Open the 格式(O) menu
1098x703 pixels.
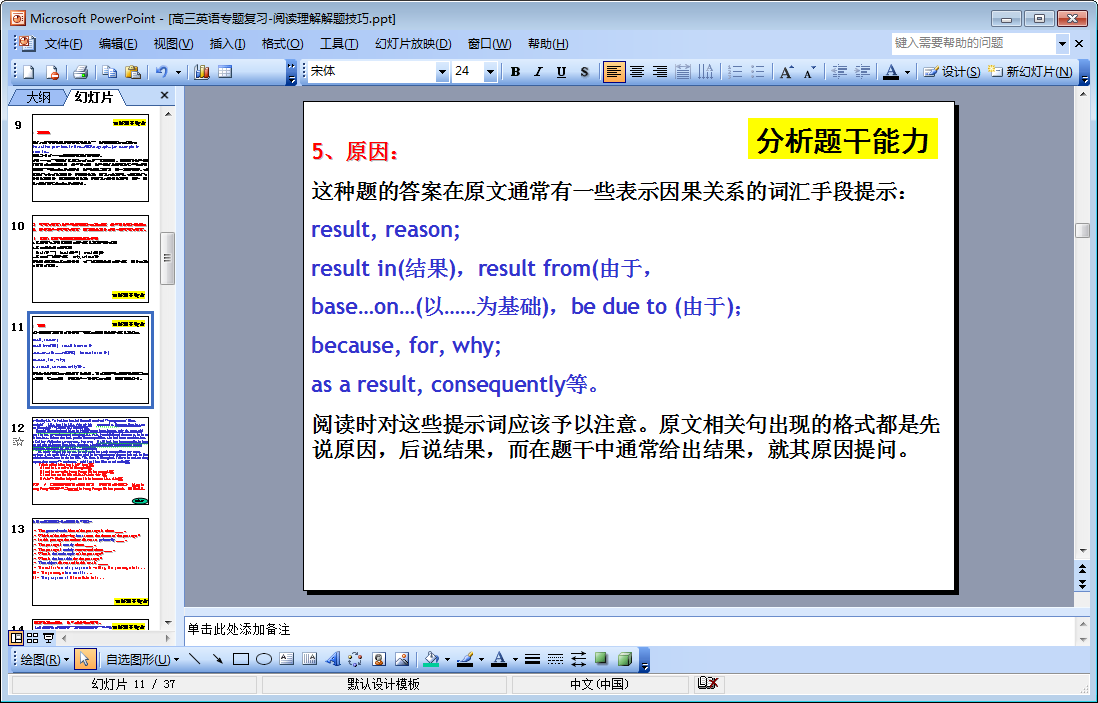tap(282, 44)
